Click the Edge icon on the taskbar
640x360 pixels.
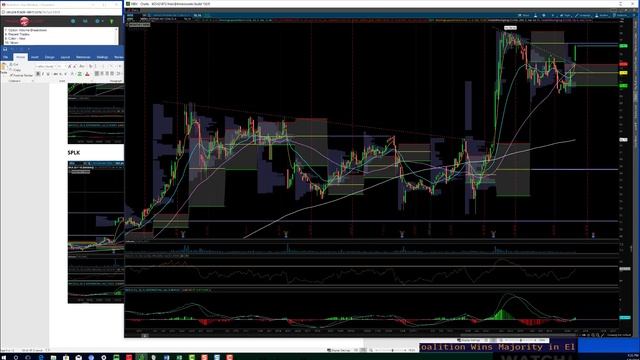(41, 357)
